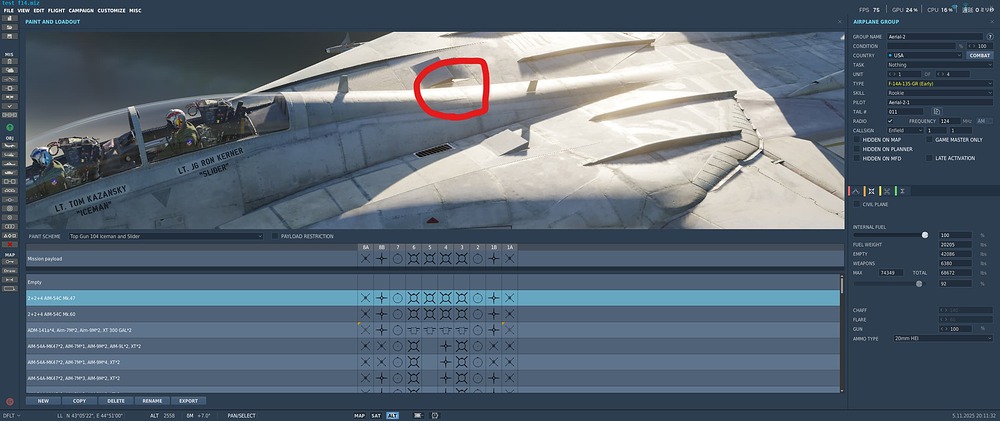Close the Airplane Group panel

pyautogui.click(x=992, y=22)
